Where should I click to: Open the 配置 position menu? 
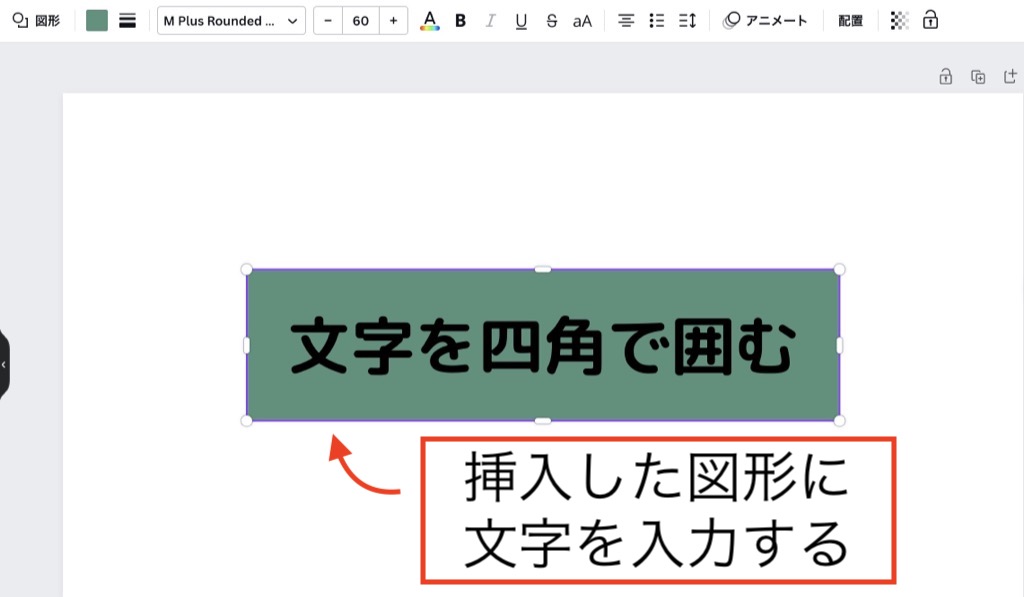850,21
